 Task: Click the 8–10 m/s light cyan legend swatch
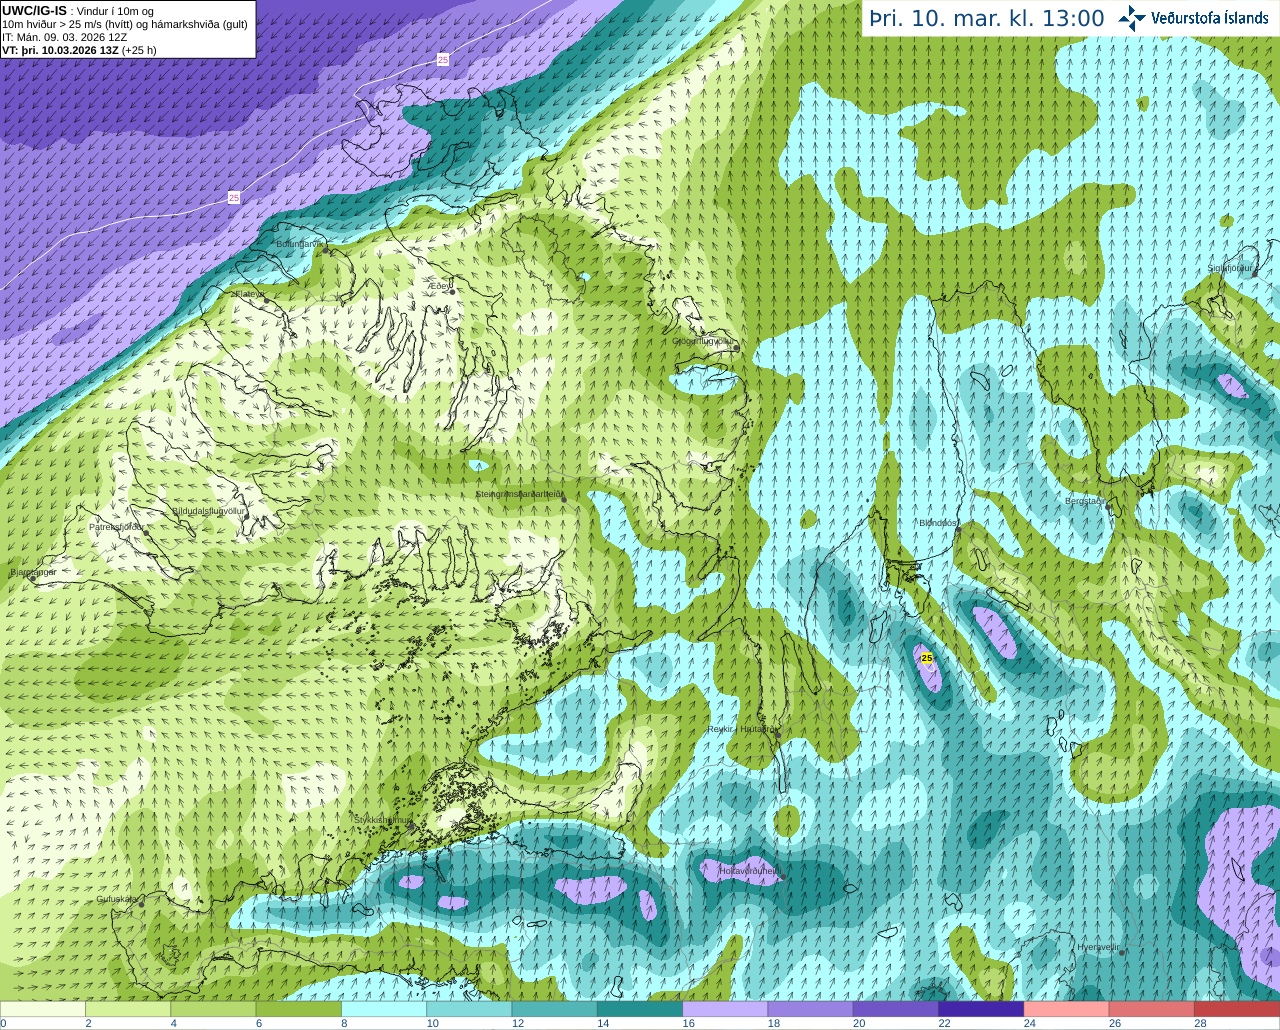[384, 1009]
